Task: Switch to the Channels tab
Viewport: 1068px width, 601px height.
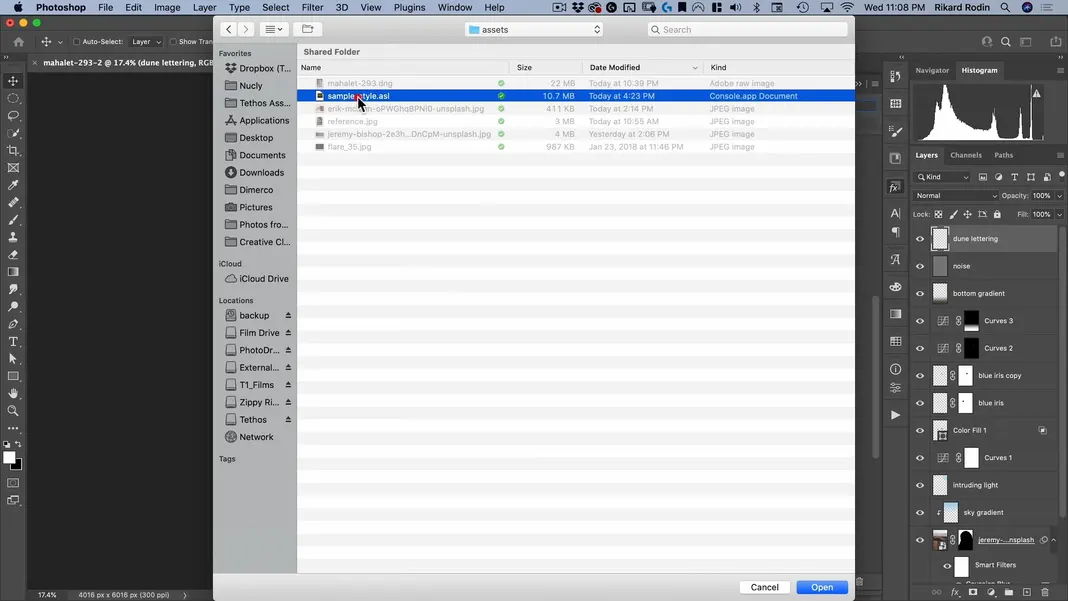Action: 966,155
